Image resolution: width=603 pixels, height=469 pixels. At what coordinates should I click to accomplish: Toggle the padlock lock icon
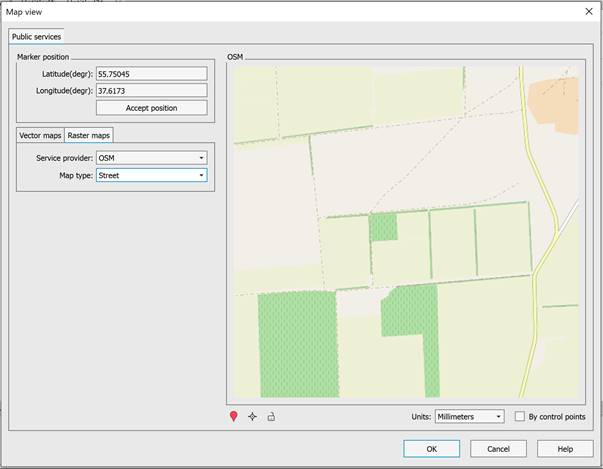[270, 416]
